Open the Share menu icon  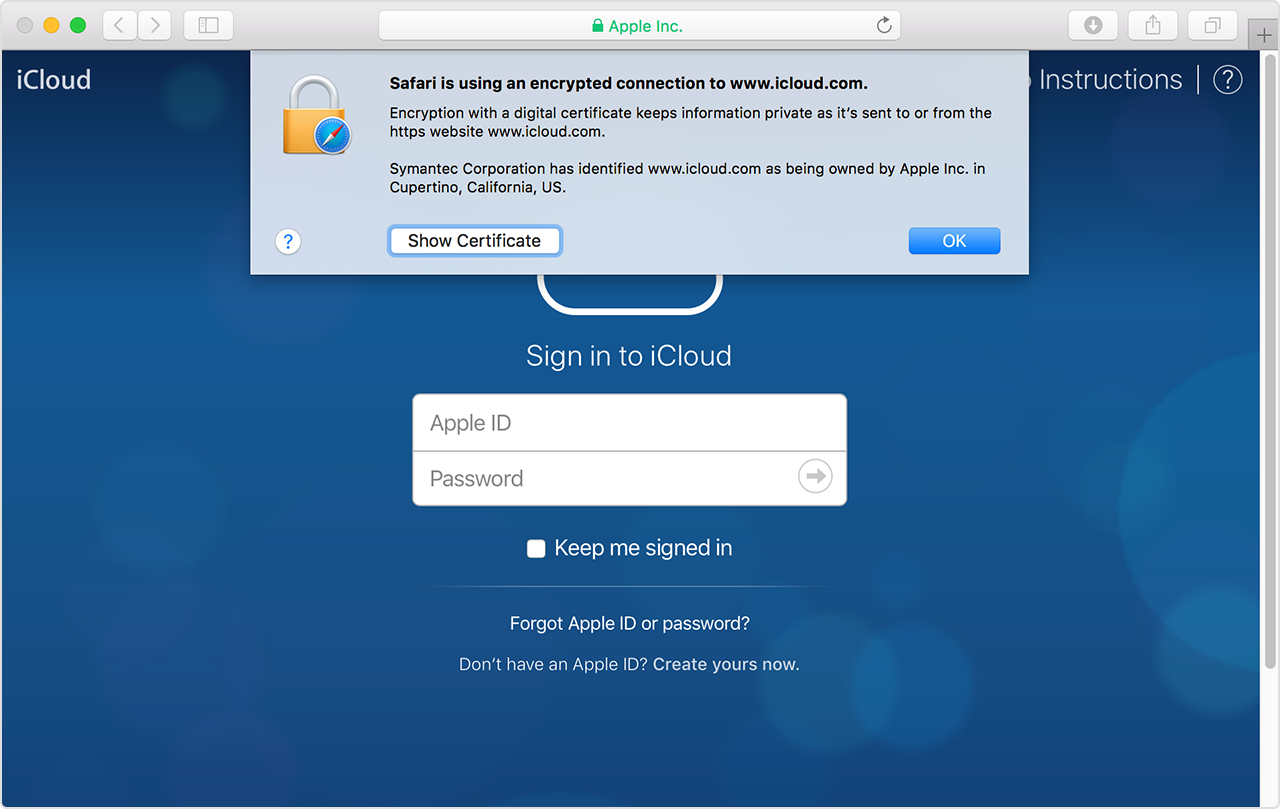point(1153,25)
